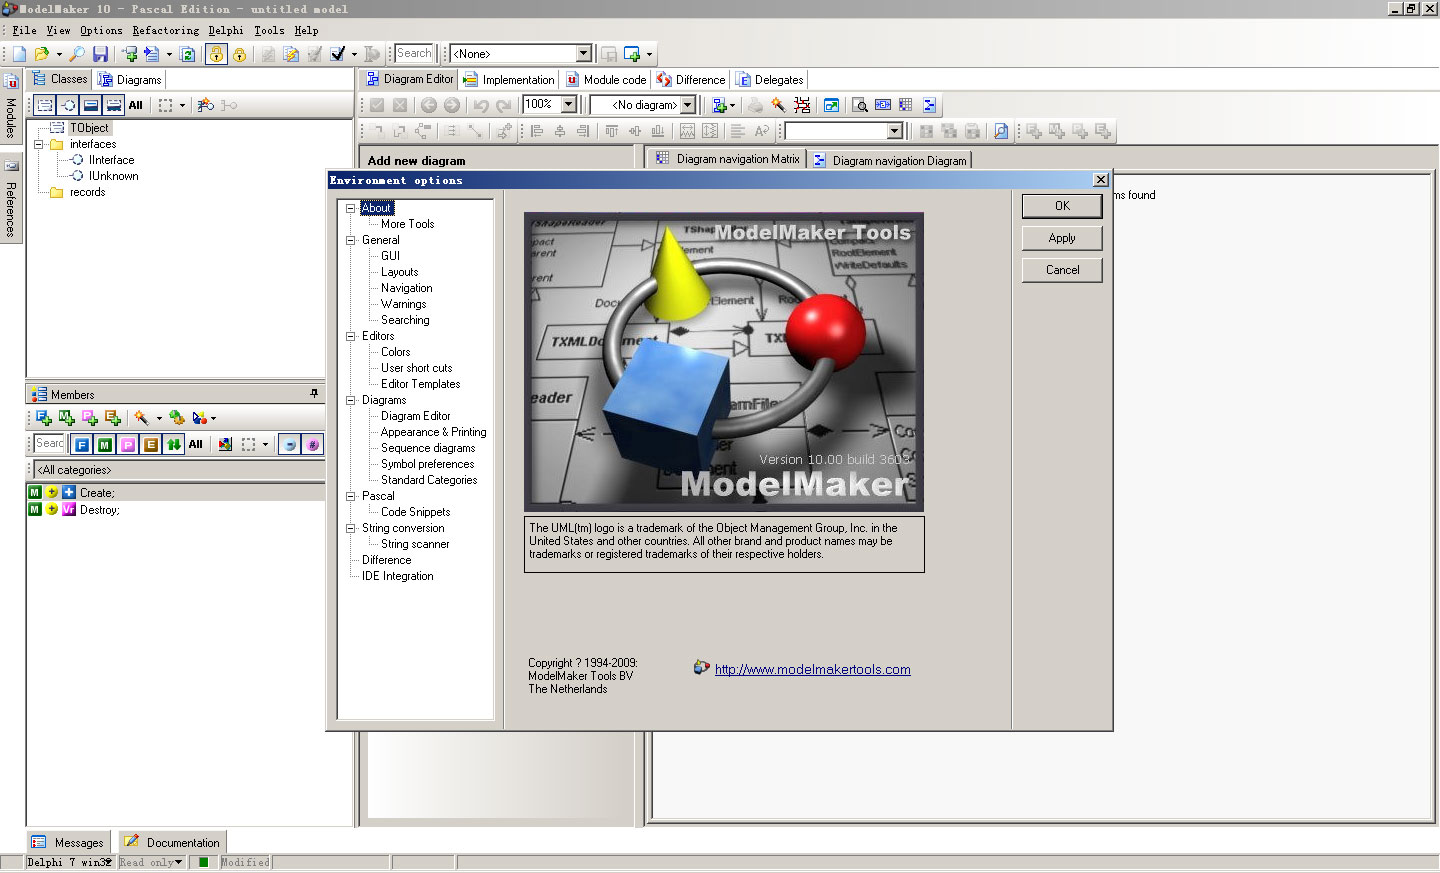
Task: Collapse the Pascal node in options tree
Action: 351,496
